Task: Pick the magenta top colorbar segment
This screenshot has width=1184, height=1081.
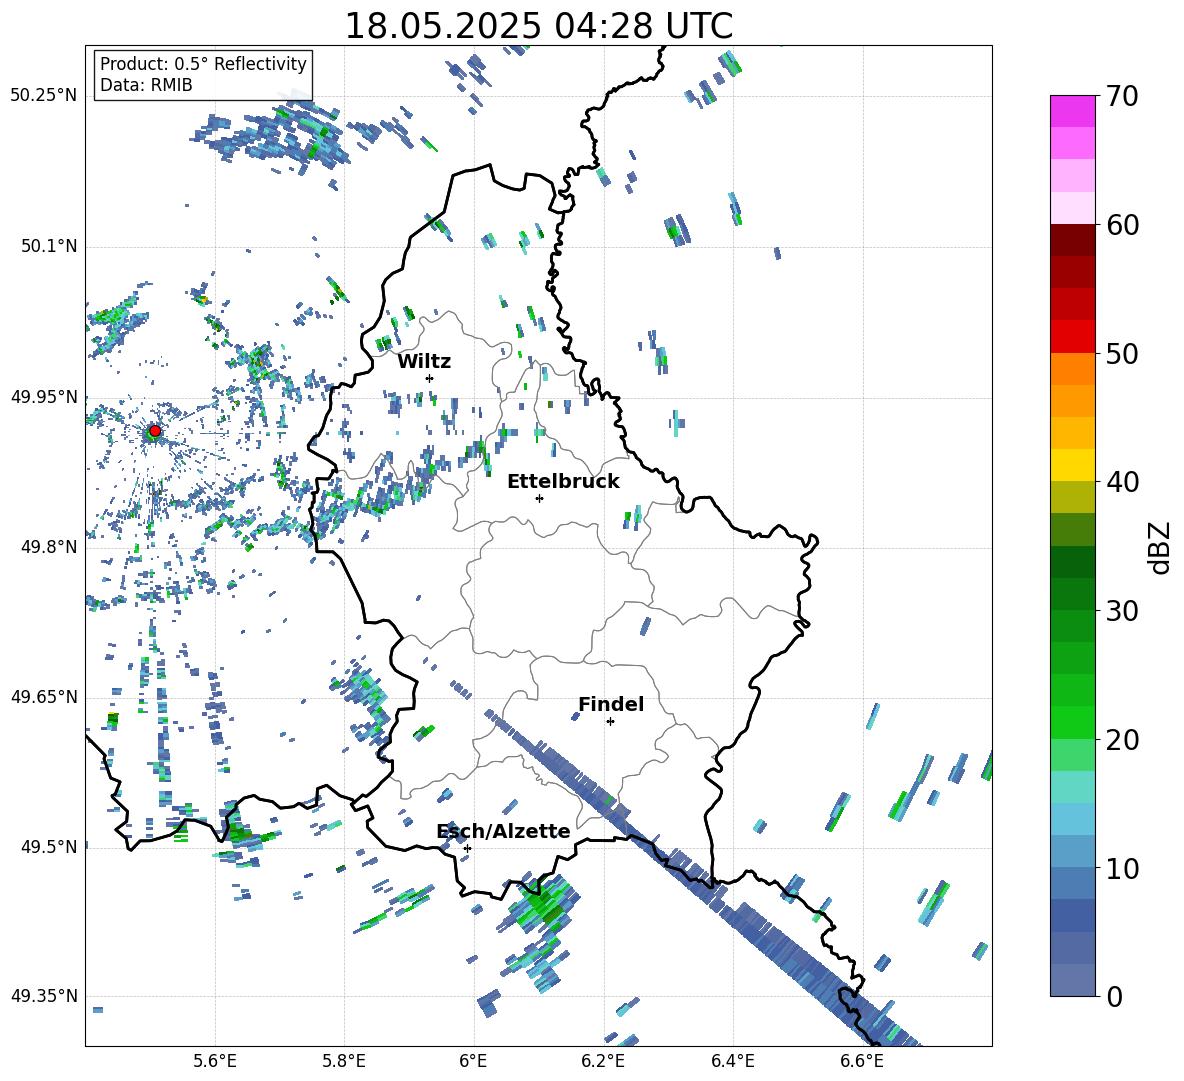Action: (x=1072, y=111)
